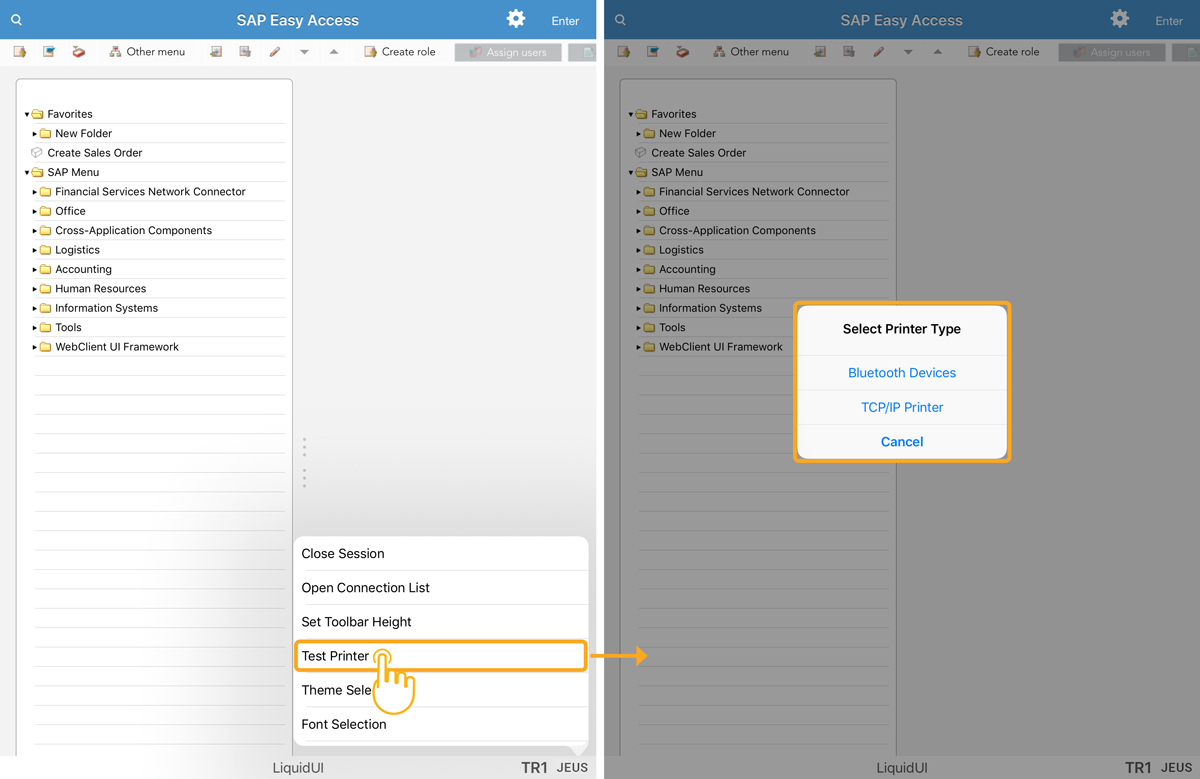Open settings gear in the left screen header

tap(516, 19)
